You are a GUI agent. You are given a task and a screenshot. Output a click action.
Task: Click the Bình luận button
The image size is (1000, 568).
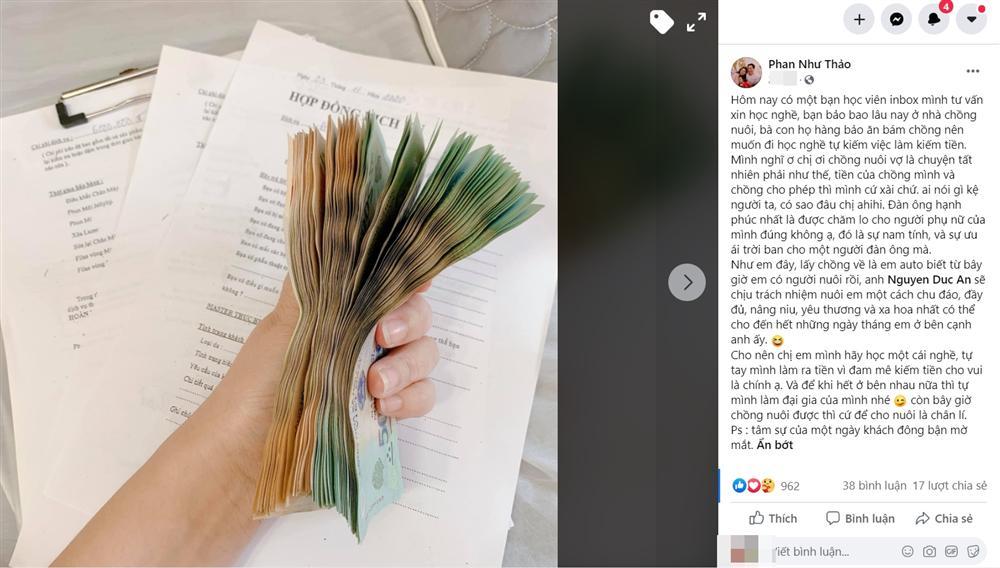click(x=860, y=518)
